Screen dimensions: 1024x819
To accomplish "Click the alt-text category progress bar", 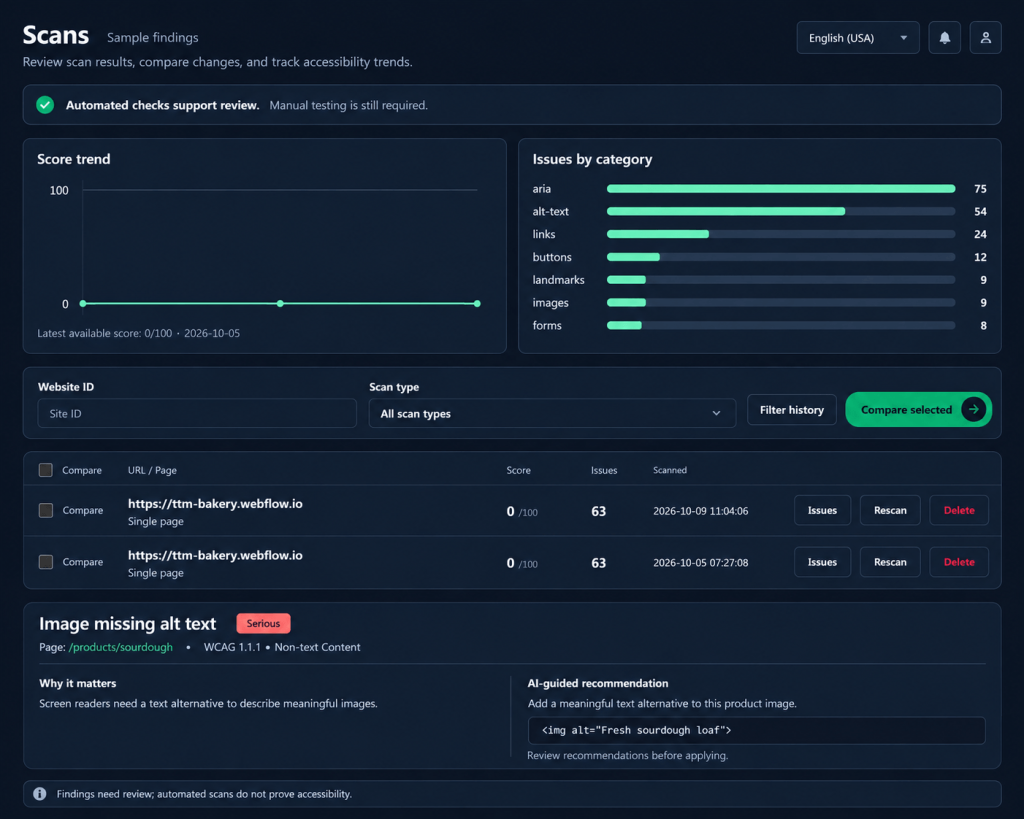I will pos(781,212).
